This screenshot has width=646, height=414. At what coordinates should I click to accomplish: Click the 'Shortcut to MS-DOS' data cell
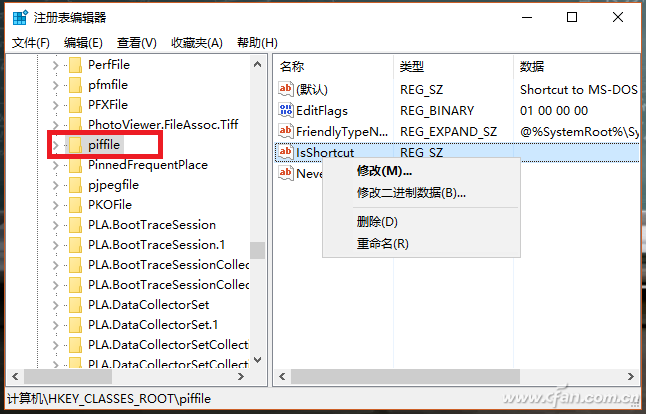tap(579, 89)
